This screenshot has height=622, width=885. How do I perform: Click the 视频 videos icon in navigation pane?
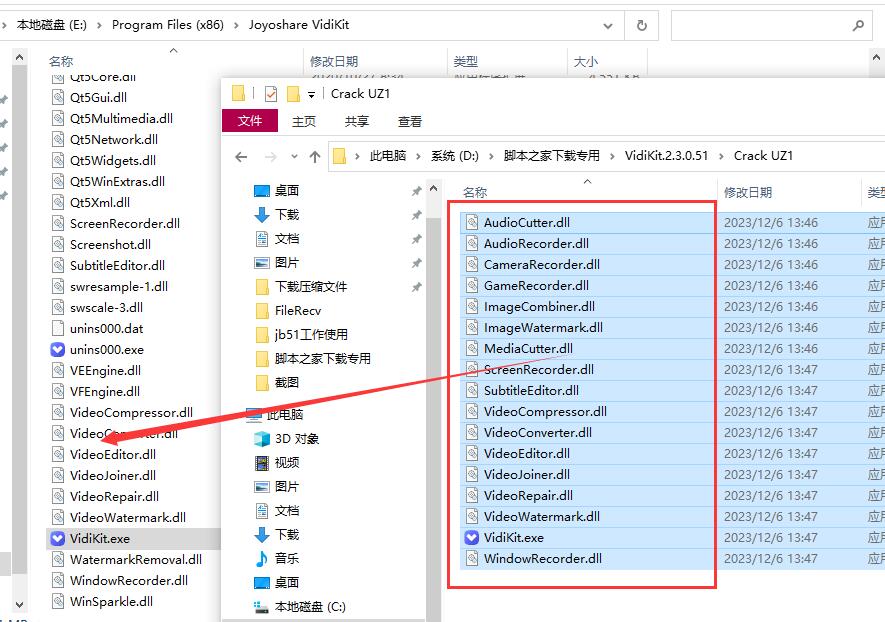click(262, 463)
